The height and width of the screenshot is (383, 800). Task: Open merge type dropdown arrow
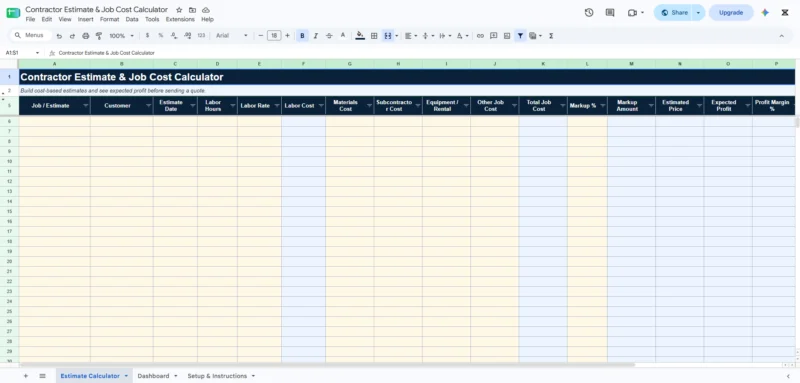tap(396, 36)
